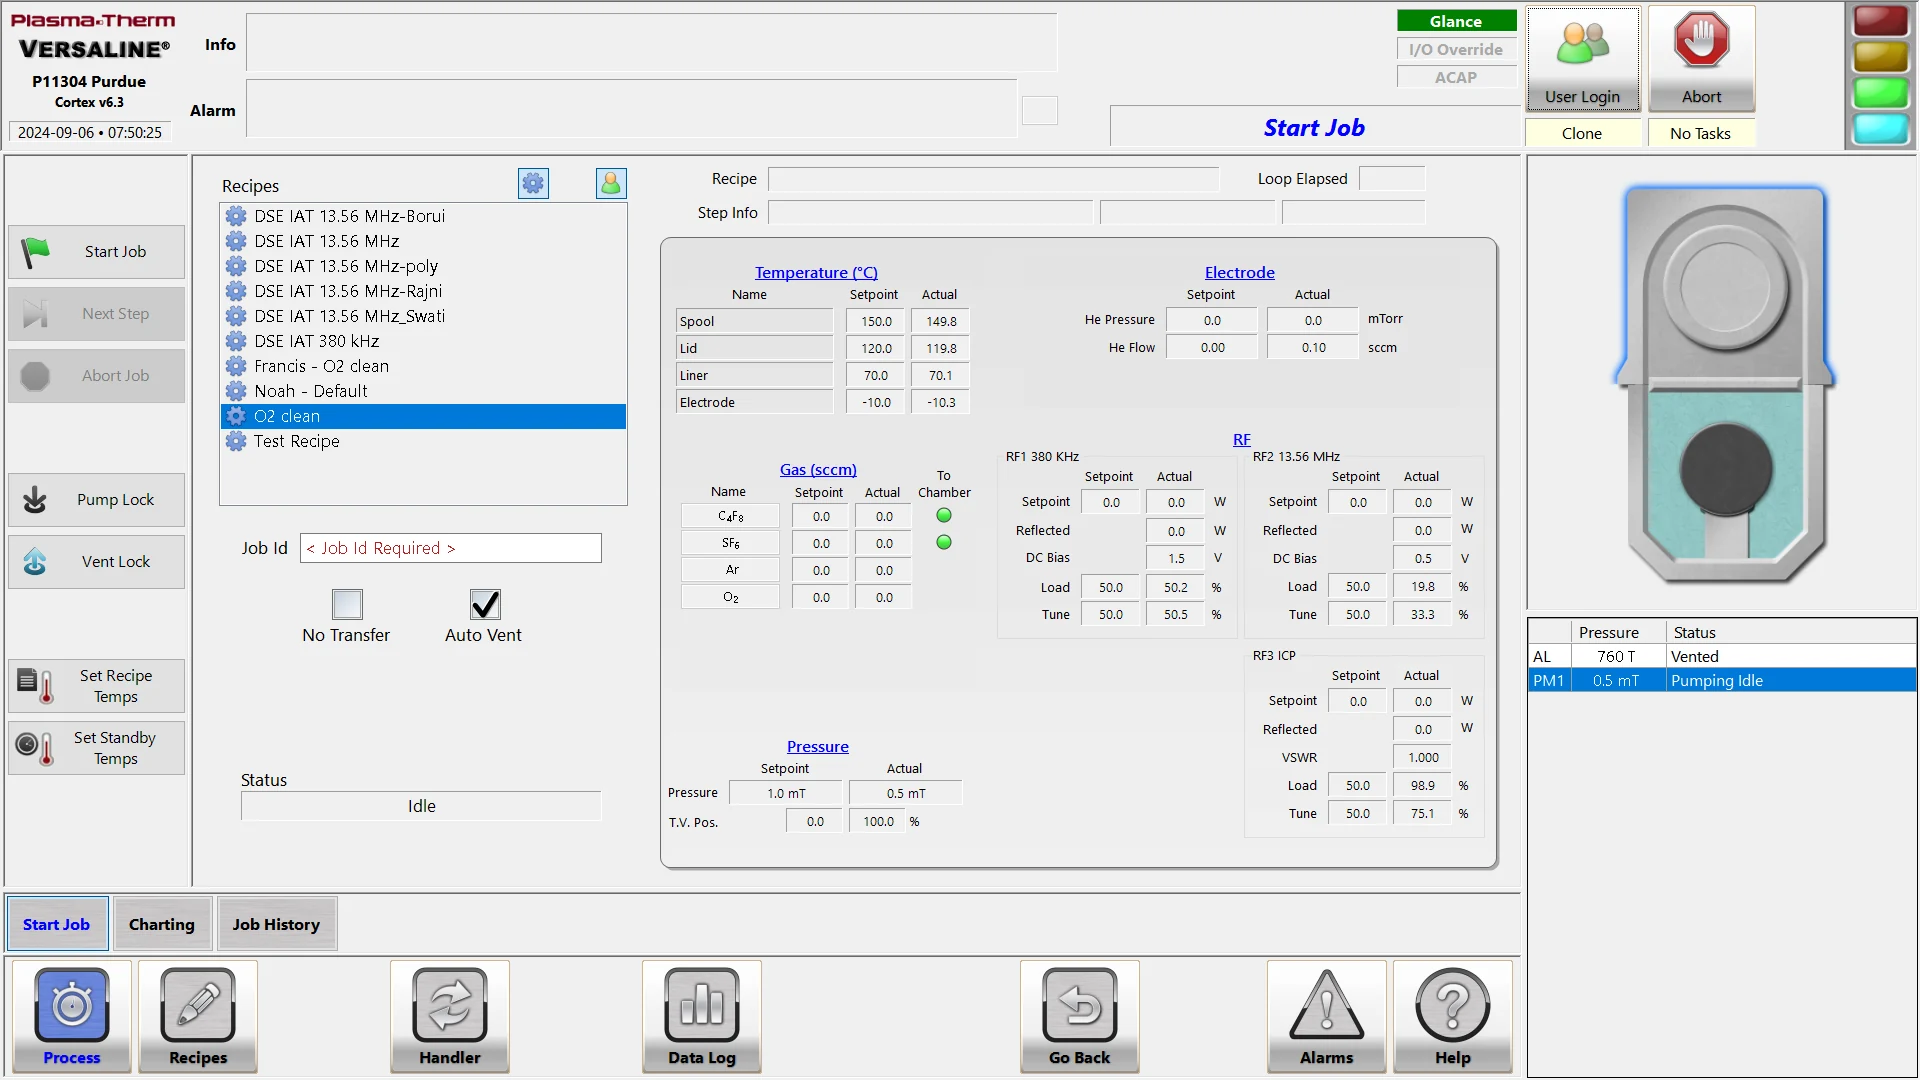Select the Test Recipe entry
The image size is (1920, 1080).
coord(423,441)
